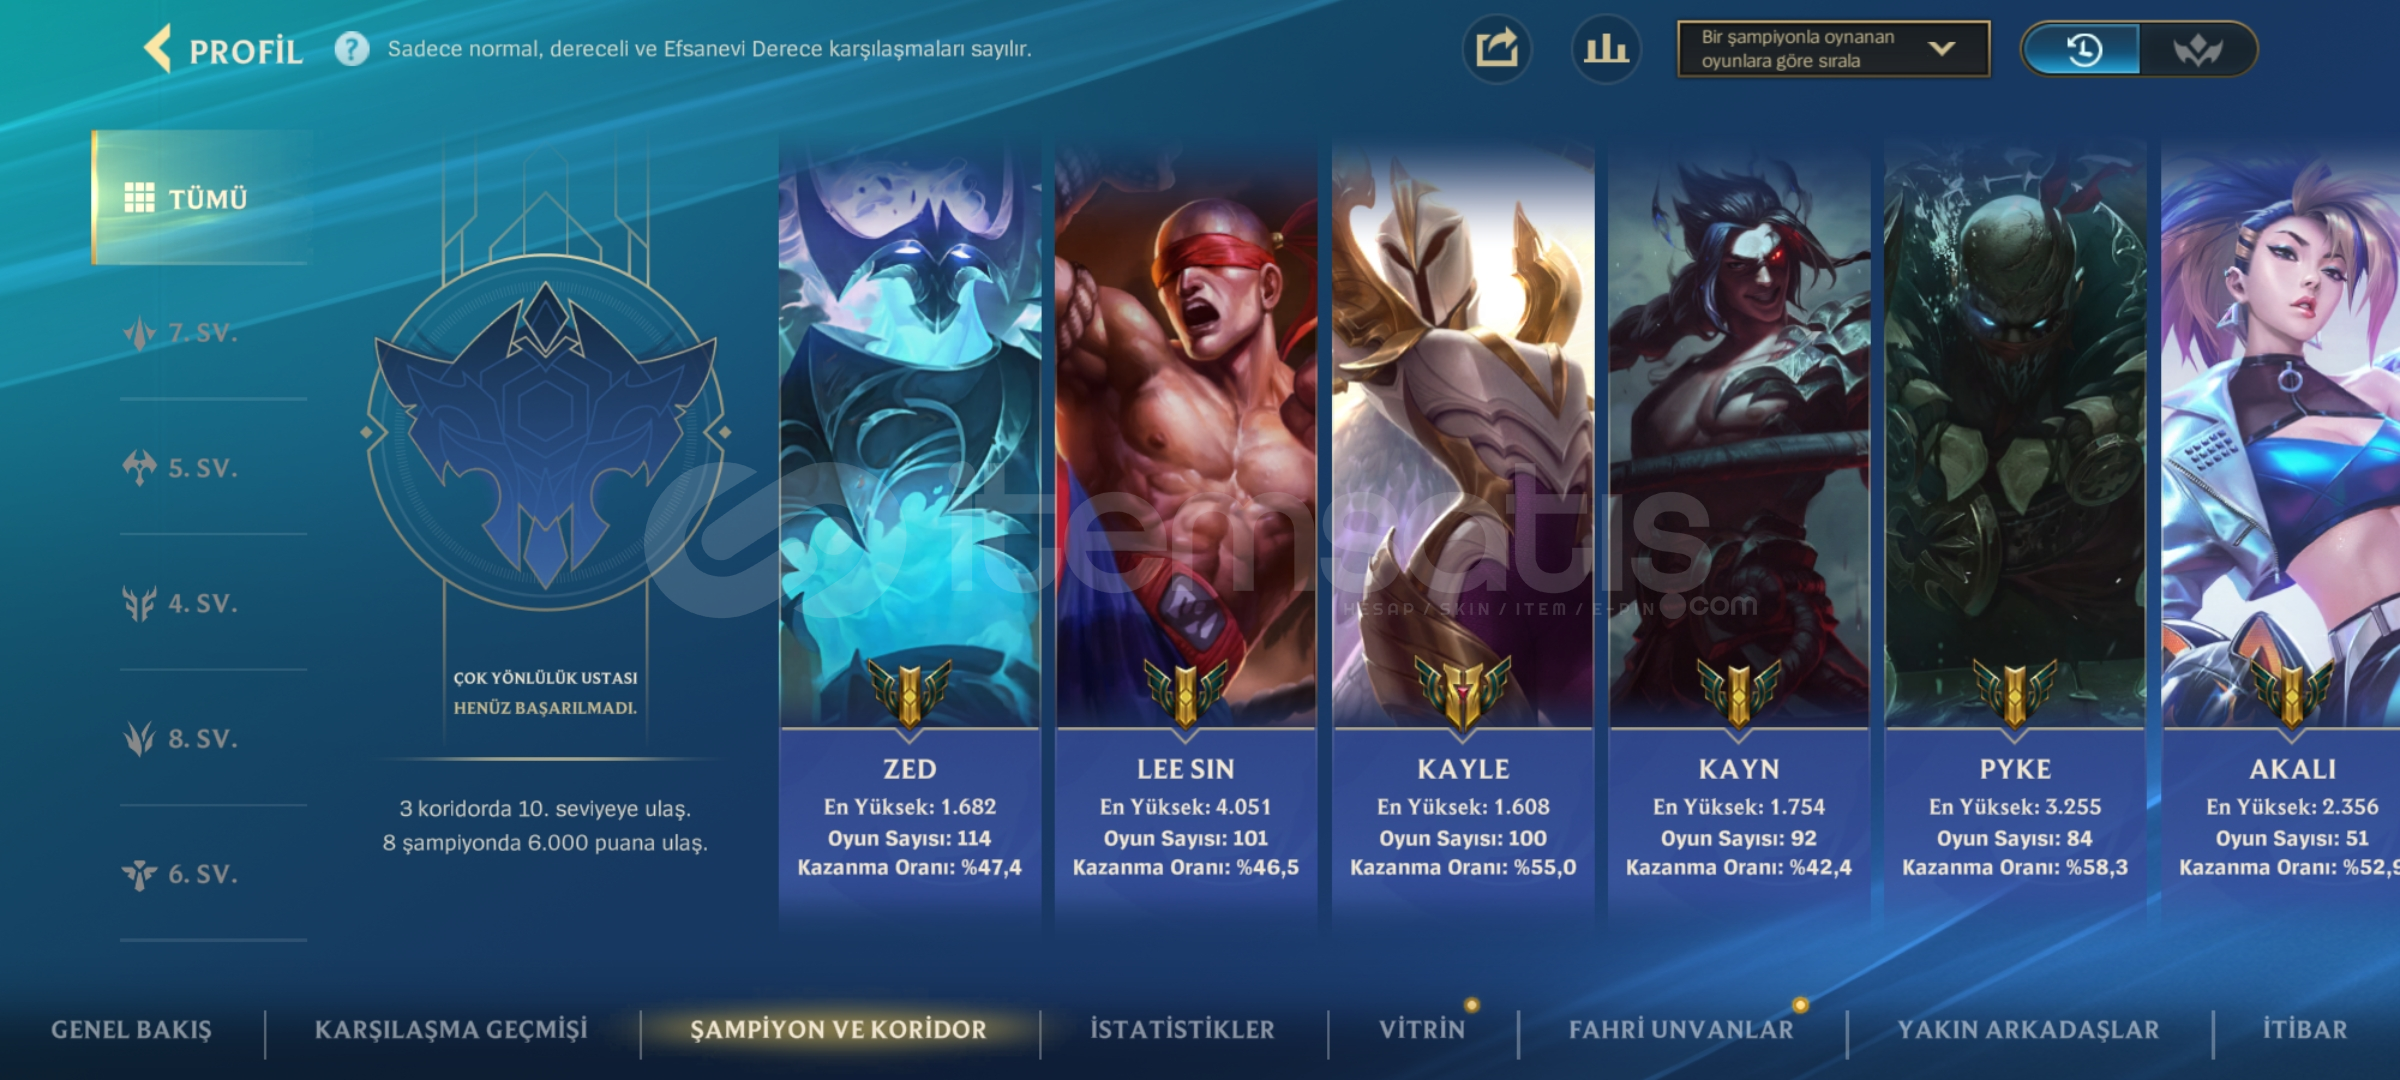Go to the GENEL BAKIŞ tab
Image resolution: width=2400 pixels, height=1080 pixels.
(x=131, y=1030)
